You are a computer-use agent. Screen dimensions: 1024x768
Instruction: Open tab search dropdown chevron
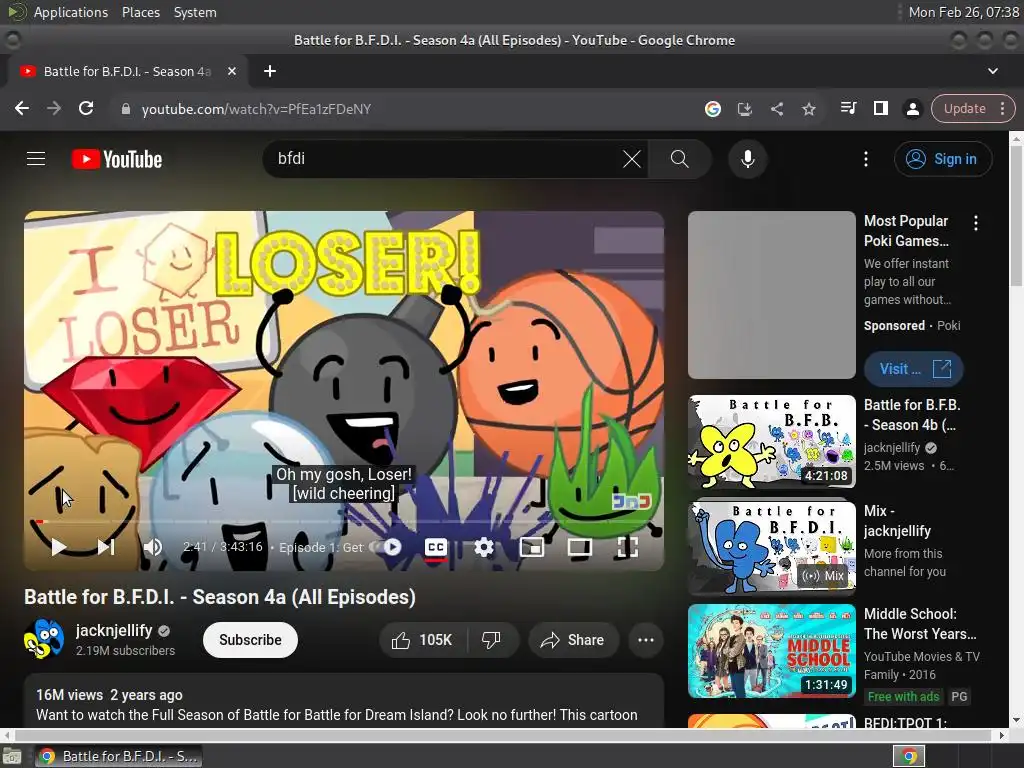(993, 71)
